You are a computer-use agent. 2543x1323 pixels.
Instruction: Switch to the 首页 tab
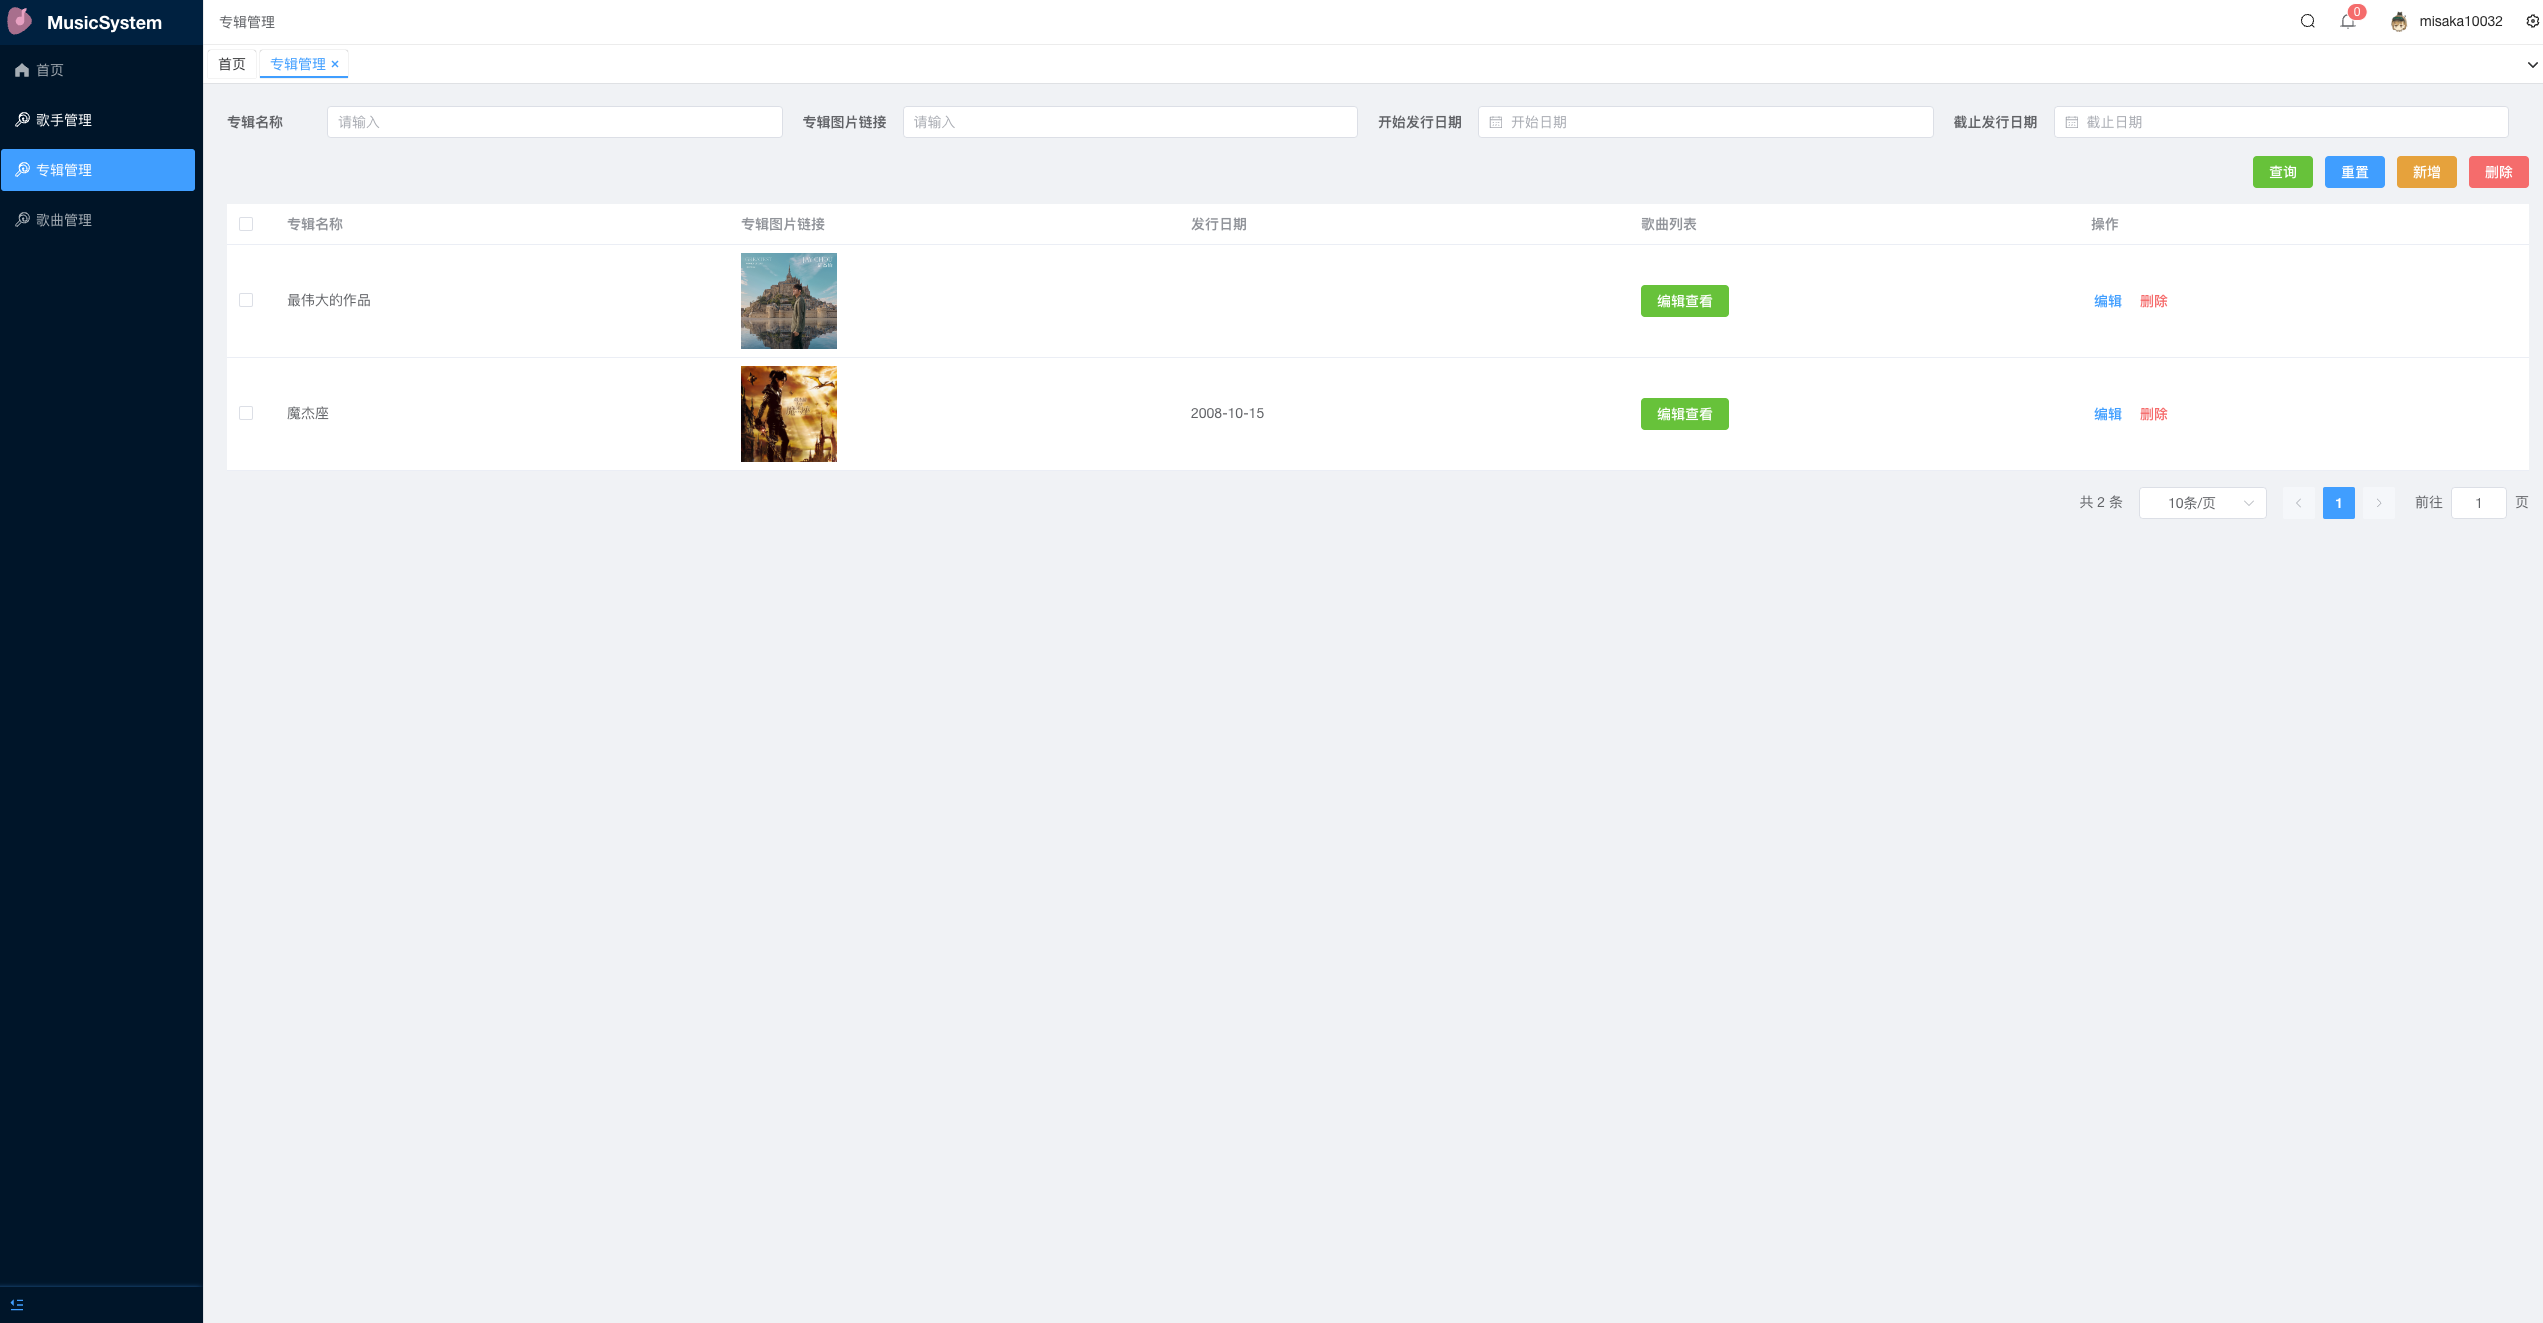coord(232,64)
